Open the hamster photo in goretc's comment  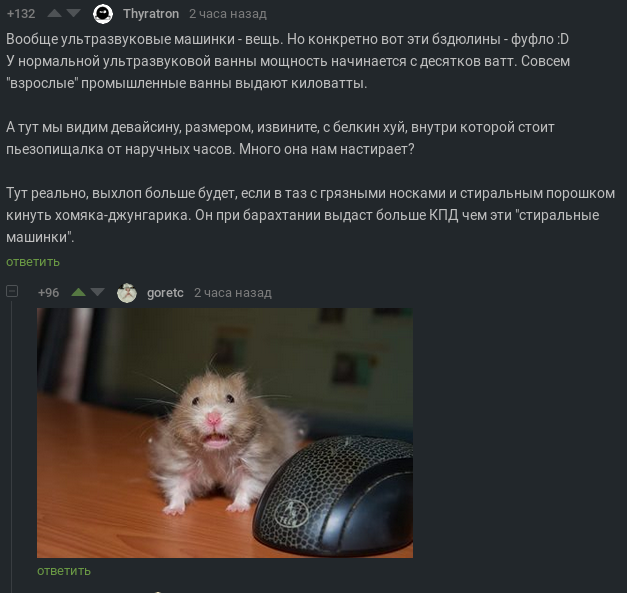tap(225, 433)
